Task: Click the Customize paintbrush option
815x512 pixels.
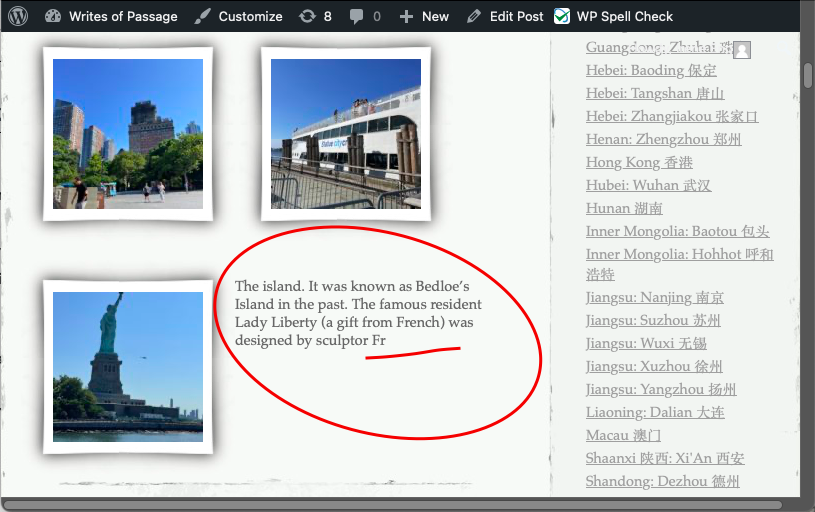Action: point(239,16)
